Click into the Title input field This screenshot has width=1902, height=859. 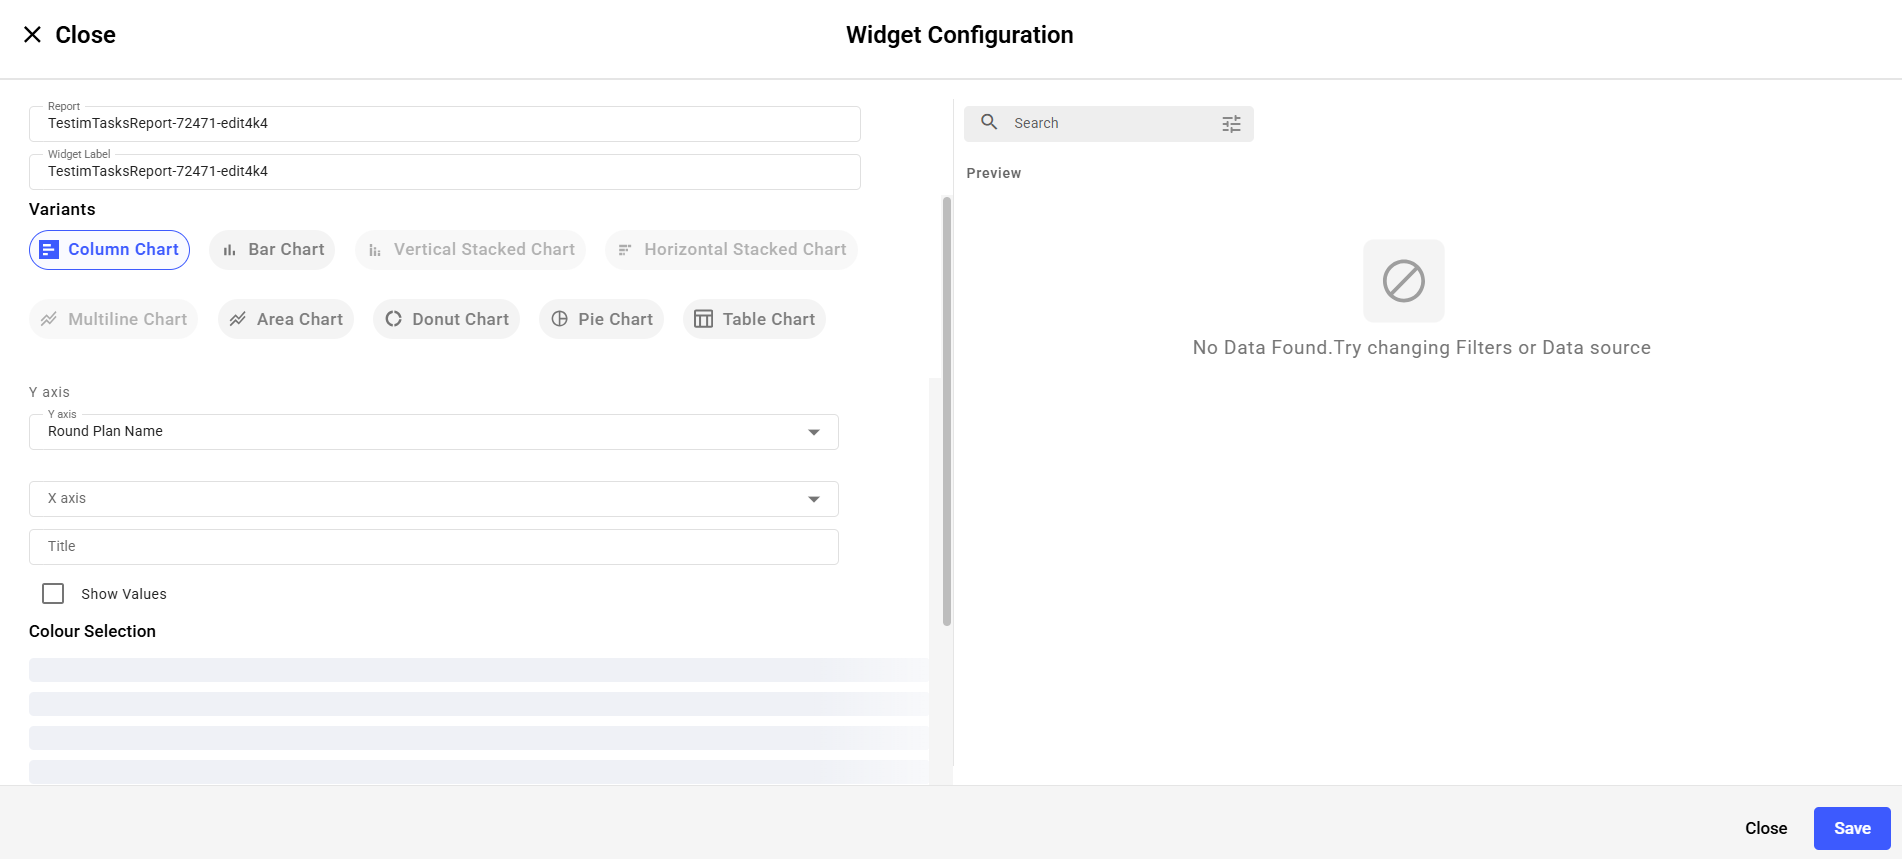pyautogui.click(x=433, y=547)
